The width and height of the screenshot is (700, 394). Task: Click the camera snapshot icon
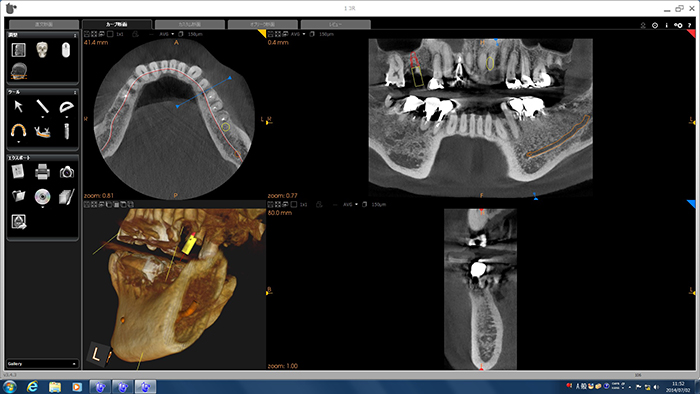[x=67, y=172]
